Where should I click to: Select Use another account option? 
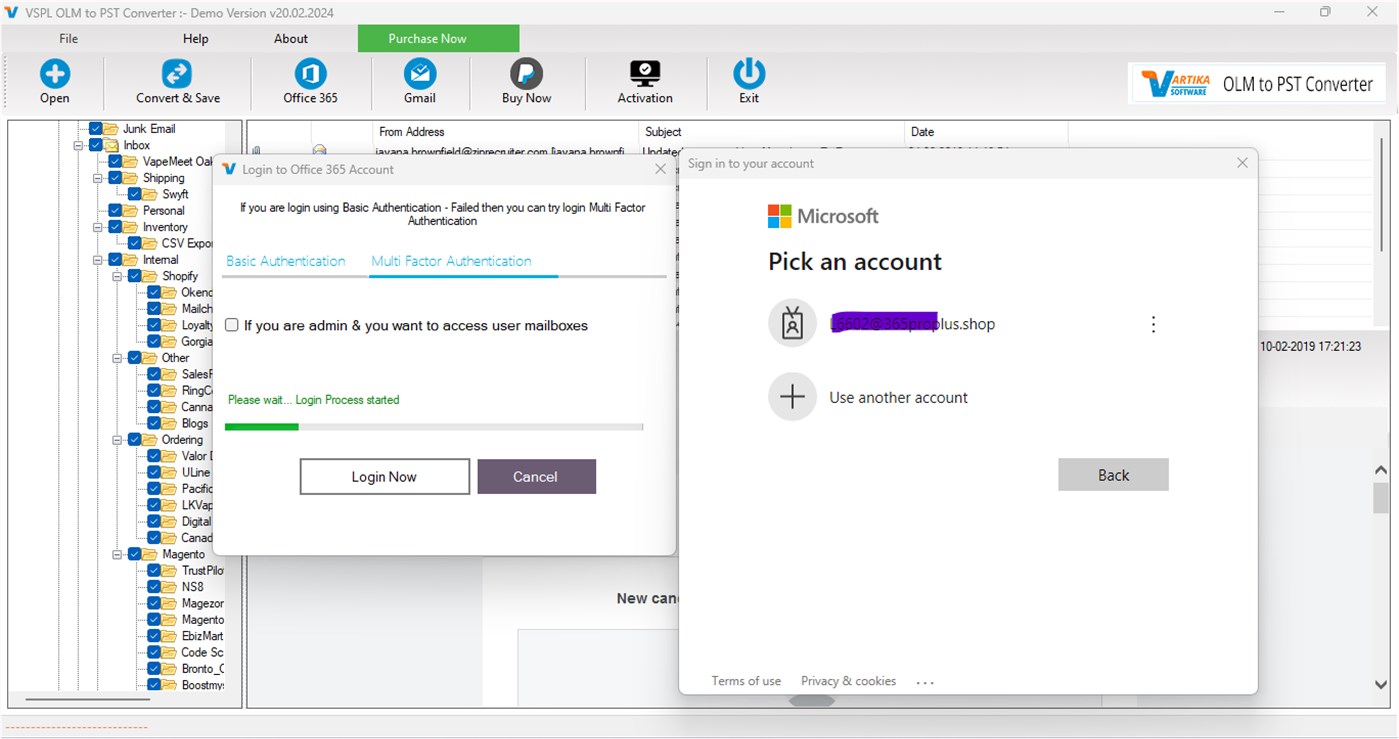tap(898, 397)
